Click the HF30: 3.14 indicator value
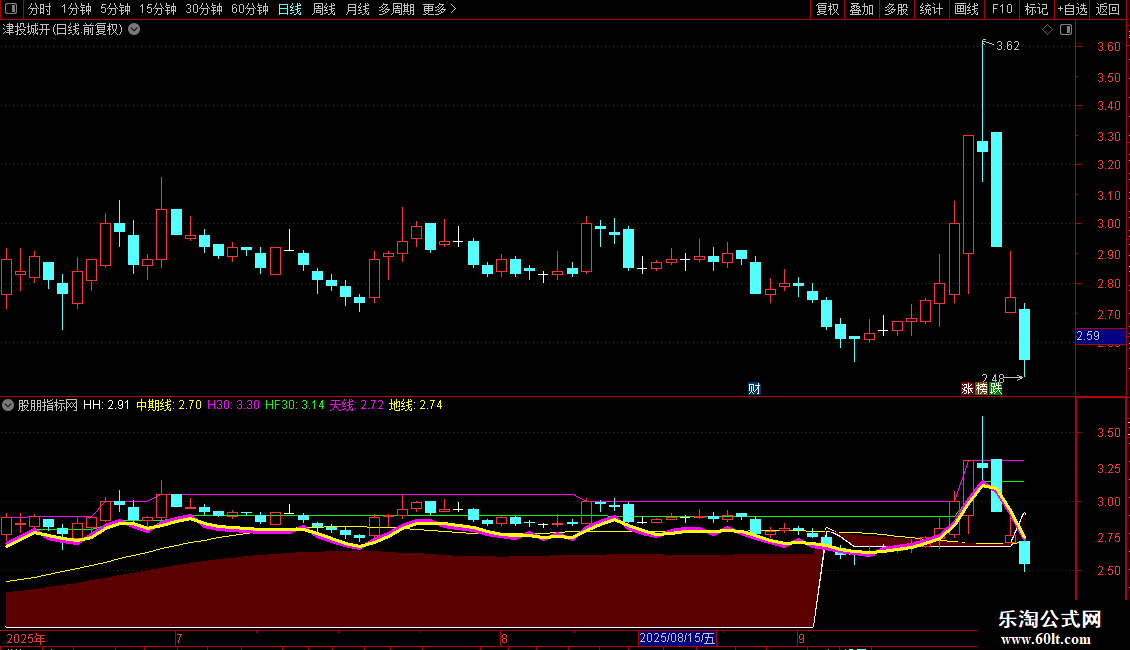 point(295,405)
